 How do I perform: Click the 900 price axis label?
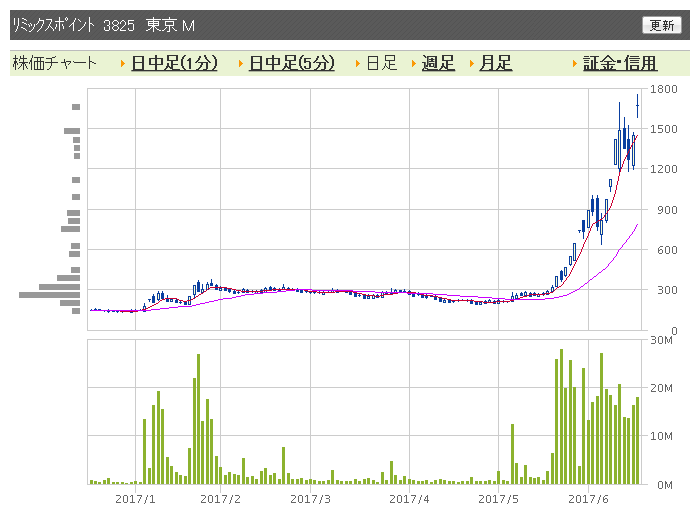[x=667, y=210]
